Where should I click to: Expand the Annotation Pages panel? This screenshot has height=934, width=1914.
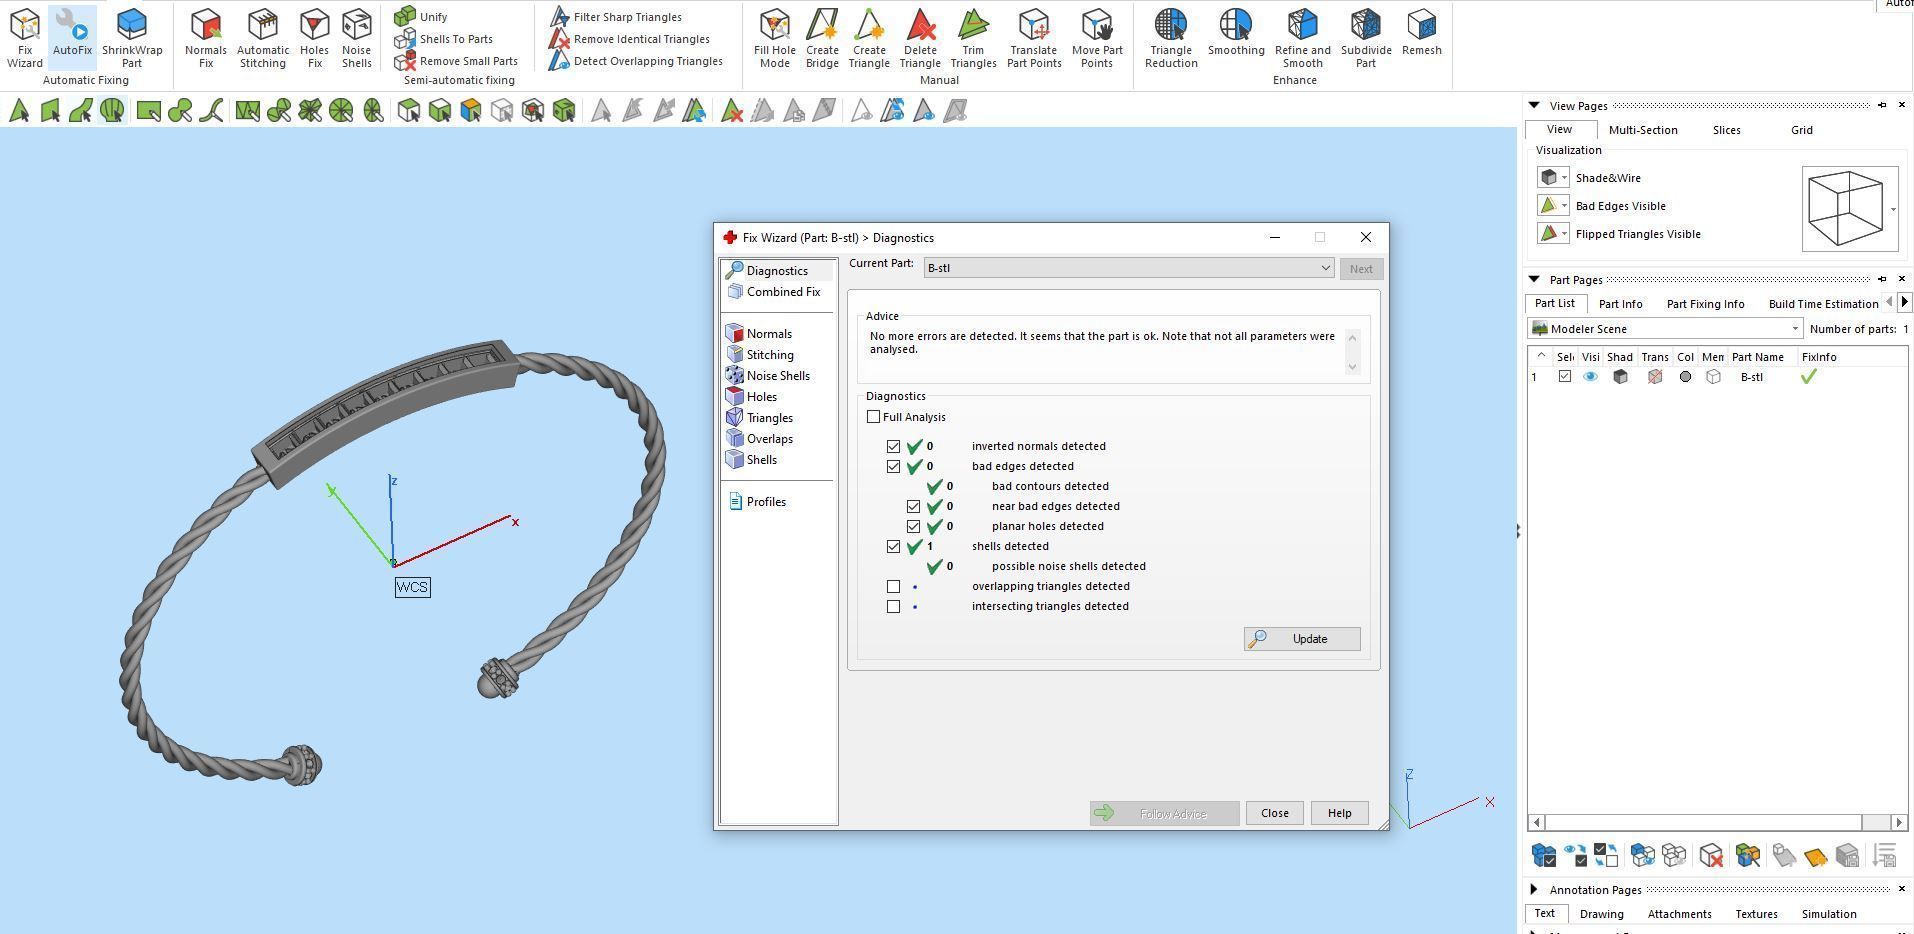click(1534, 889)
